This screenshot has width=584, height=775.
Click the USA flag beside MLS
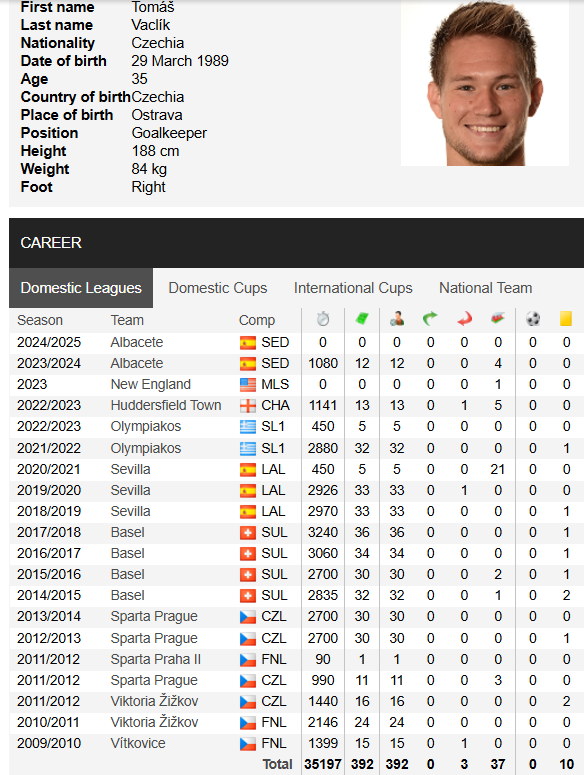pyautogui.click(x=248, y=385)
